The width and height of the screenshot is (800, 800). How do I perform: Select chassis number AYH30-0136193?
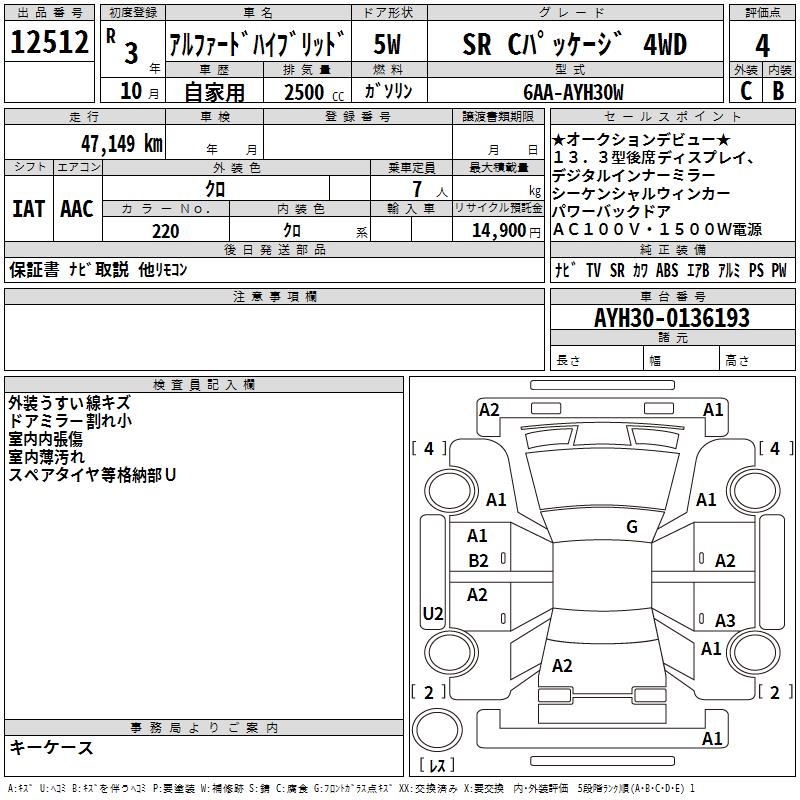672,318
